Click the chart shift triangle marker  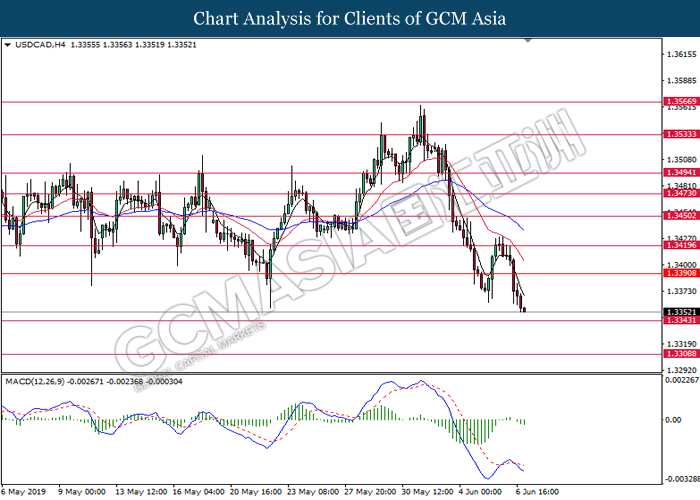(x=528, y=41)
